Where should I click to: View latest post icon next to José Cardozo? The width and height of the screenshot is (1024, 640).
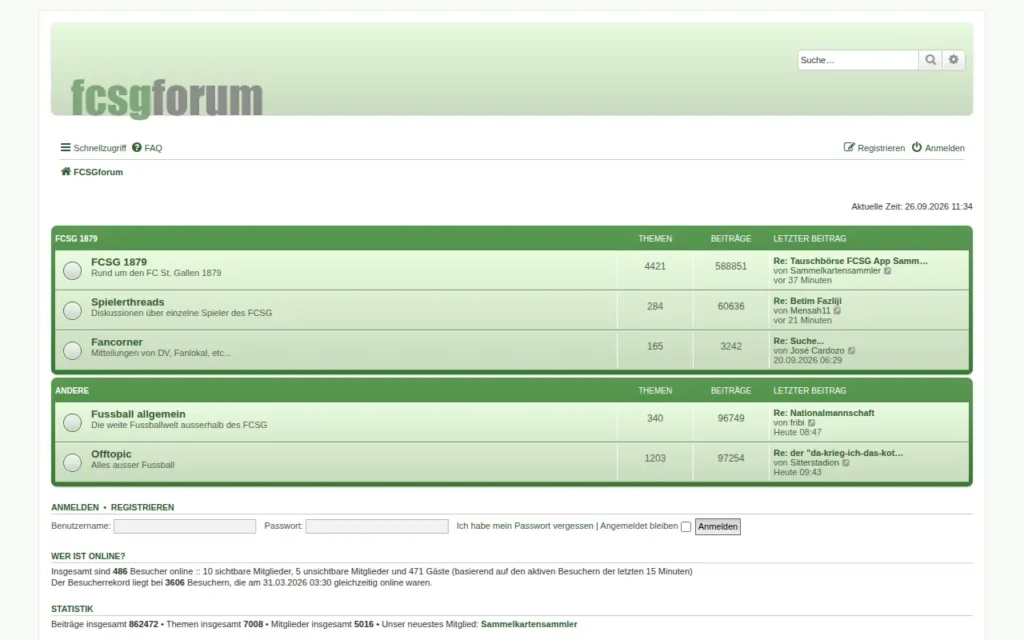[852, 351]
